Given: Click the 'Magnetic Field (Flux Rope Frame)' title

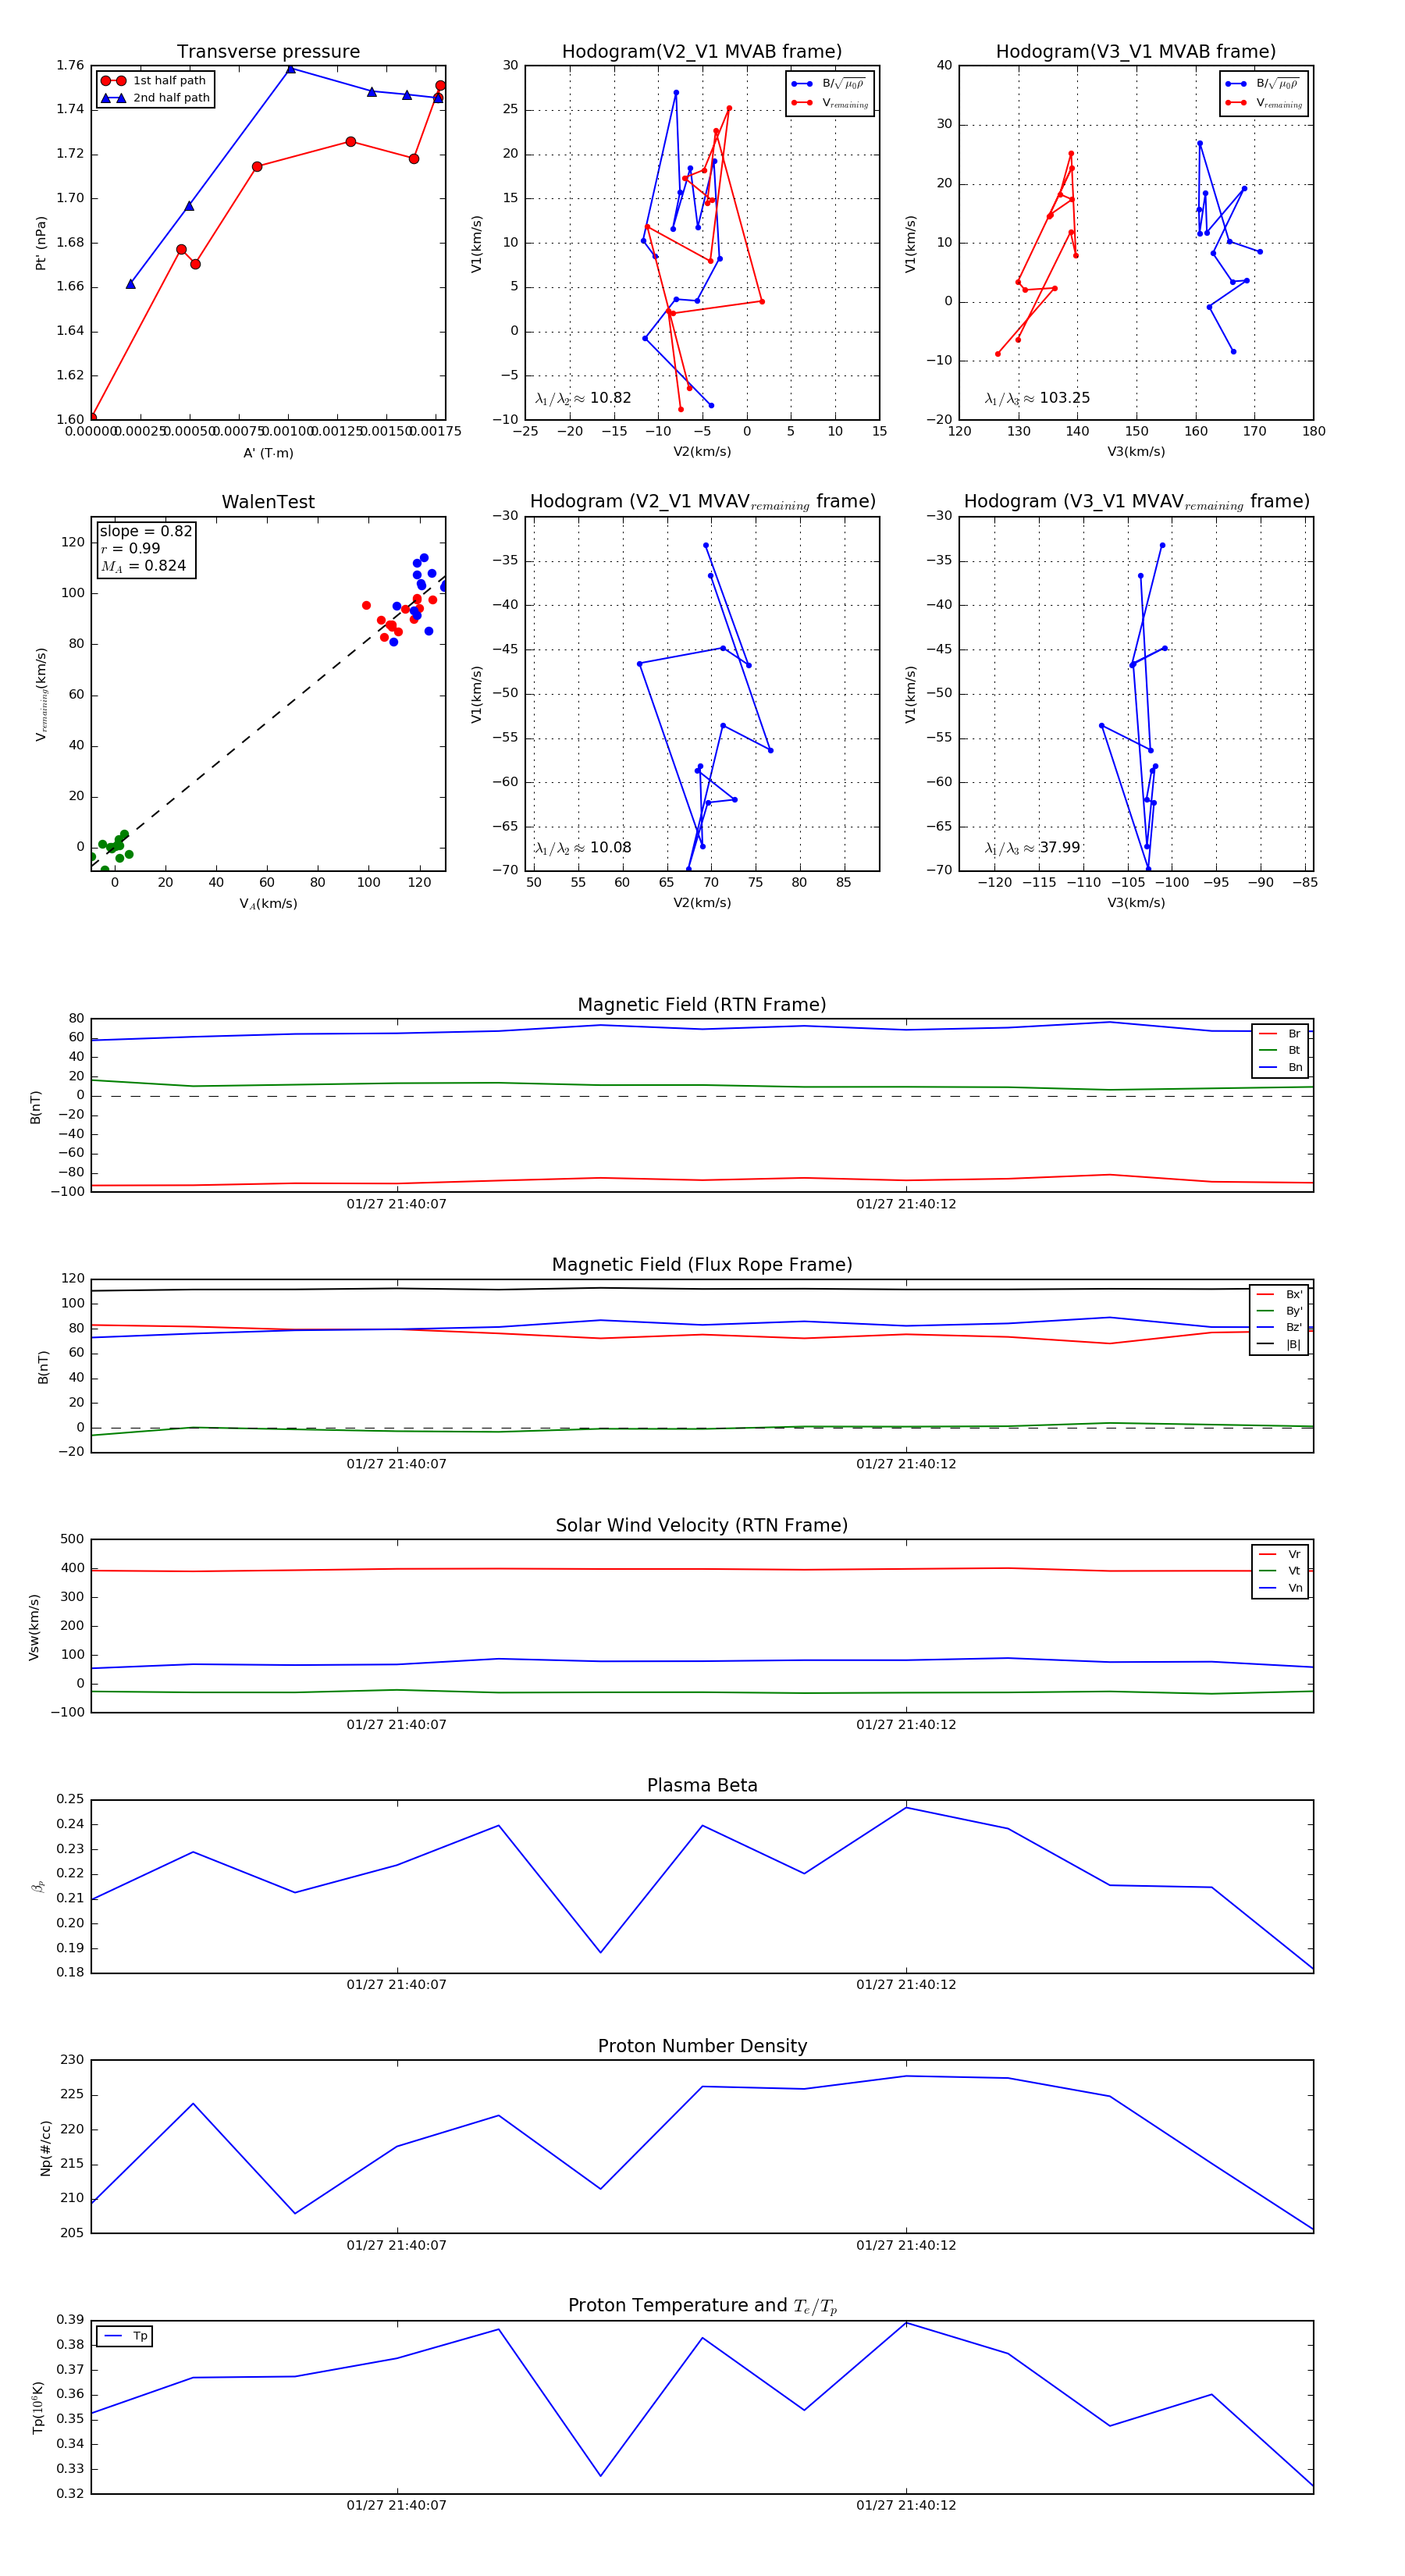Looking at the screenshot, I should click(702, 1265).
